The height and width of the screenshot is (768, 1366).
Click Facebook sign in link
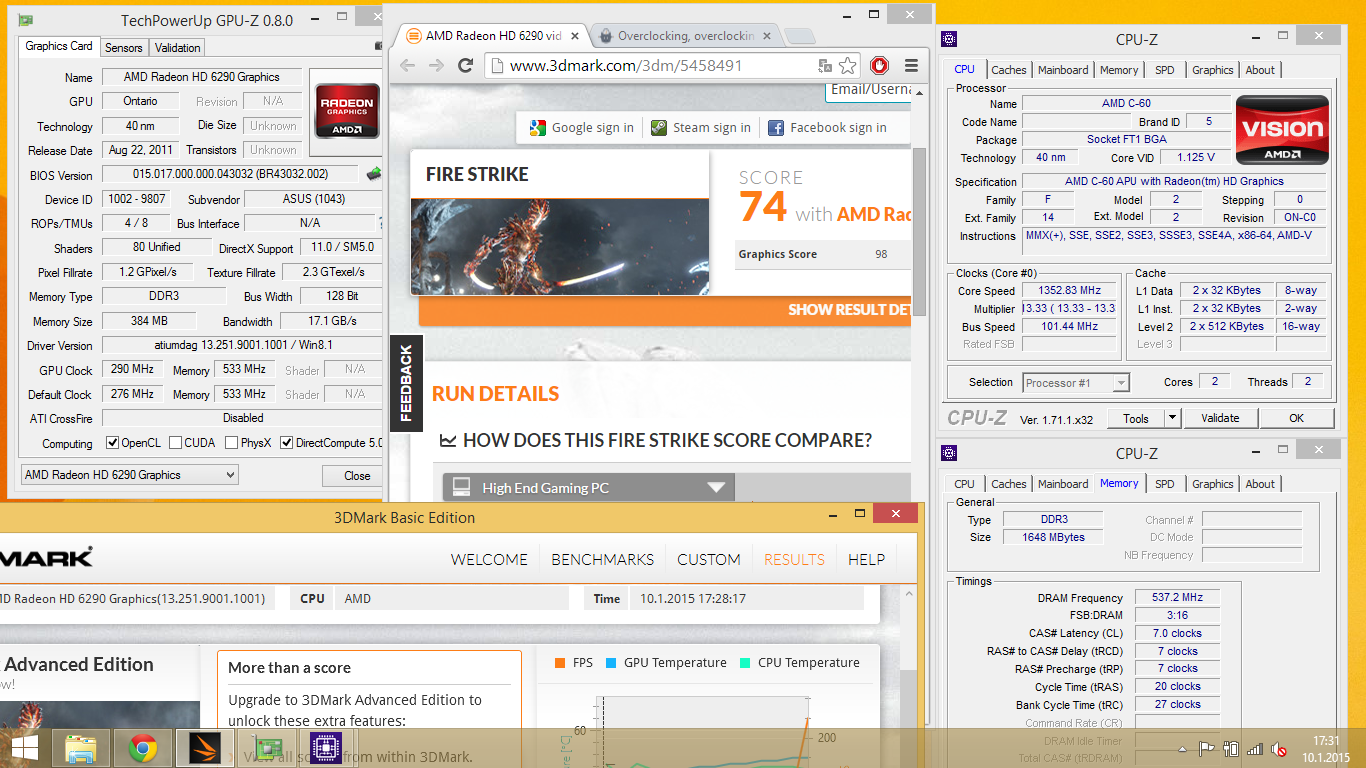(827, 127)
